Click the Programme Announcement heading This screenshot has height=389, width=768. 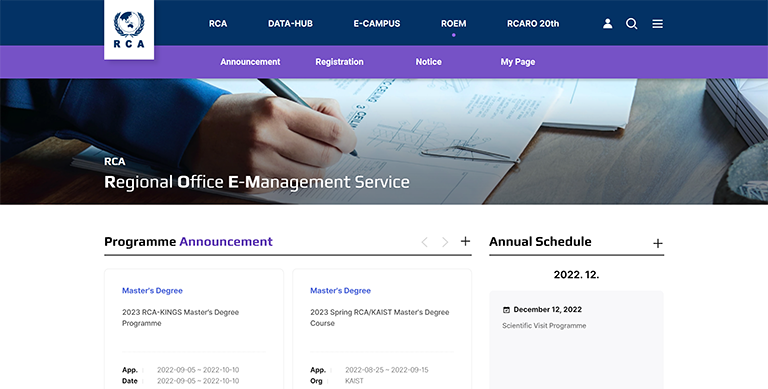[x=189, y=242]
